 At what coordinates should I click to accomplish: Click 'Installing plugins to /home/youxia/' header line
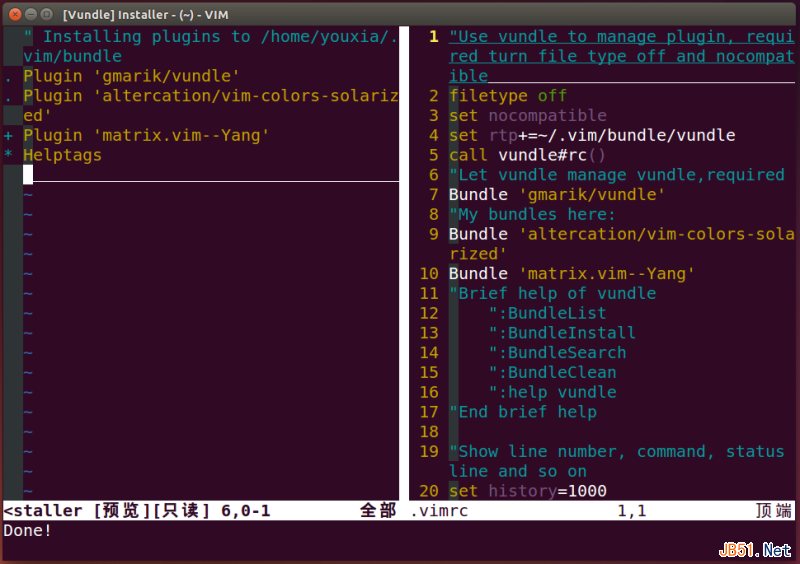211,46
